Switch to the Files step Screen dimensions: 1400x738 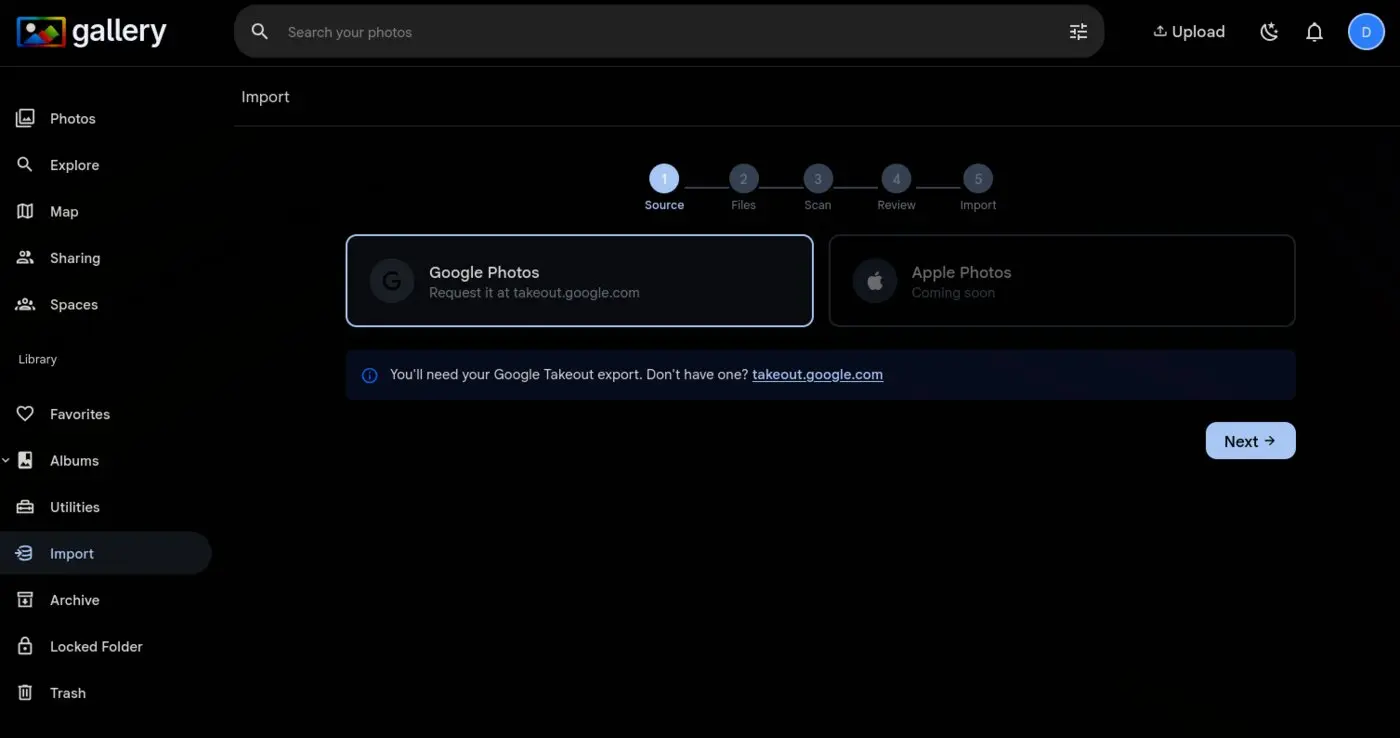(743, 179)
